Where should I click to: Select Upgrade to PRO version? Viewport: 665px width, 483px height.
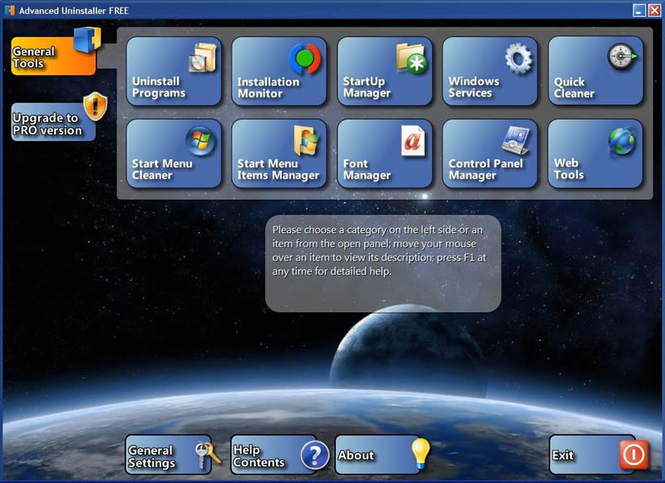[x=53, y=122]
